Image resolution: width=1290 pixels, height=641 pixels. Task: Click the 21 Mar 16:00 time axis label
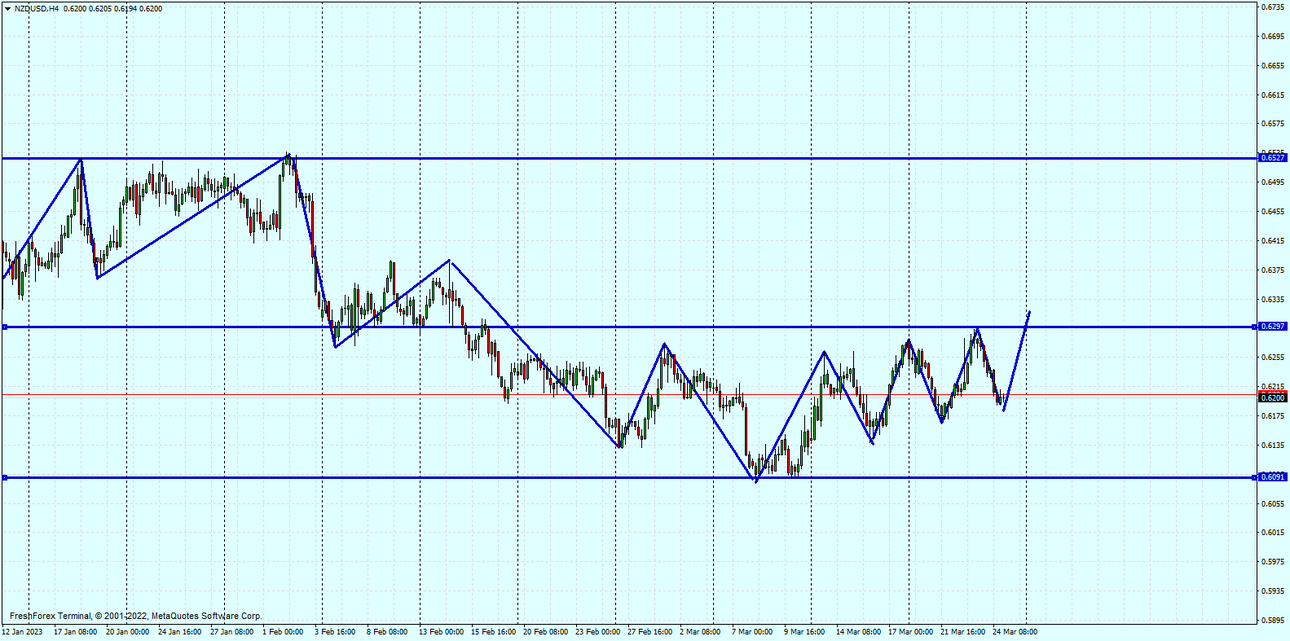964,632
